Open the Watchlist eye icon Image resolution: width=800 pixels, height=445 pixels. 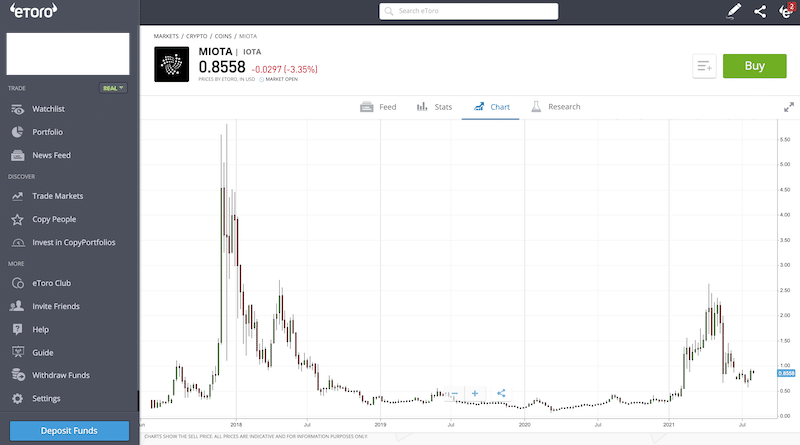[x=18, y=109]
